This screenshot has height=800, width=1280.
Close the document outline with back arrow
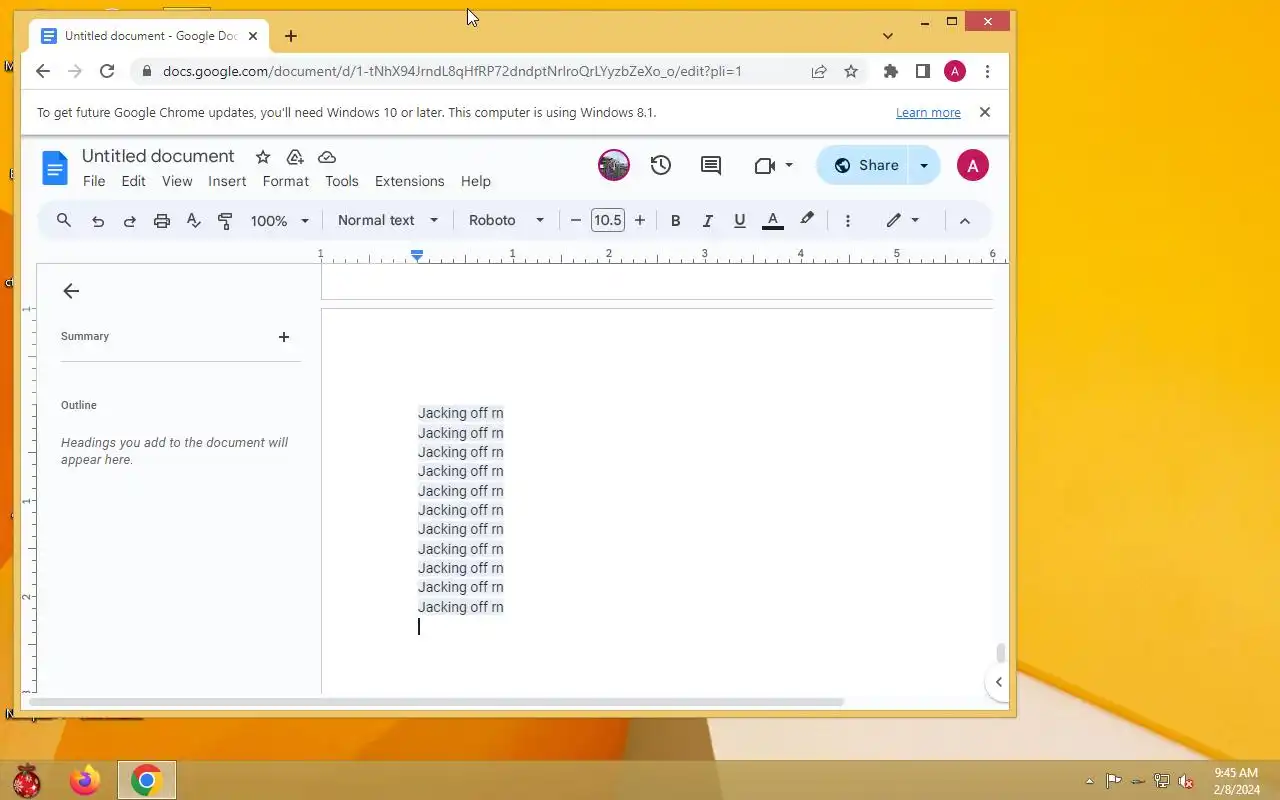tap(71, 291)
